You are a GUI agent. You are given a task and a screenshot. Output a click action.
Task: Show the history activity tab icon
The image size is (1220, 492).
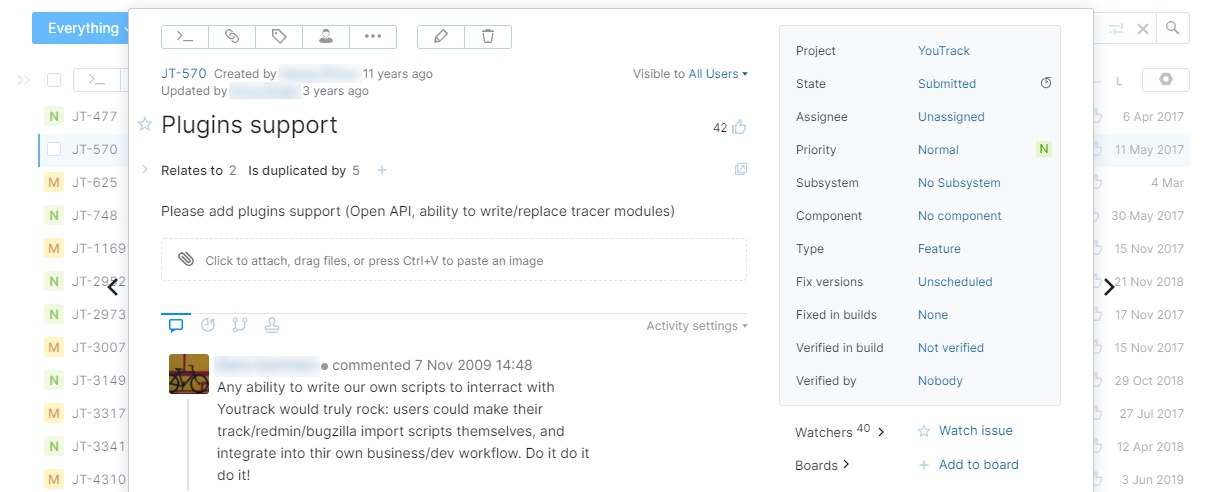coord(208,325)
